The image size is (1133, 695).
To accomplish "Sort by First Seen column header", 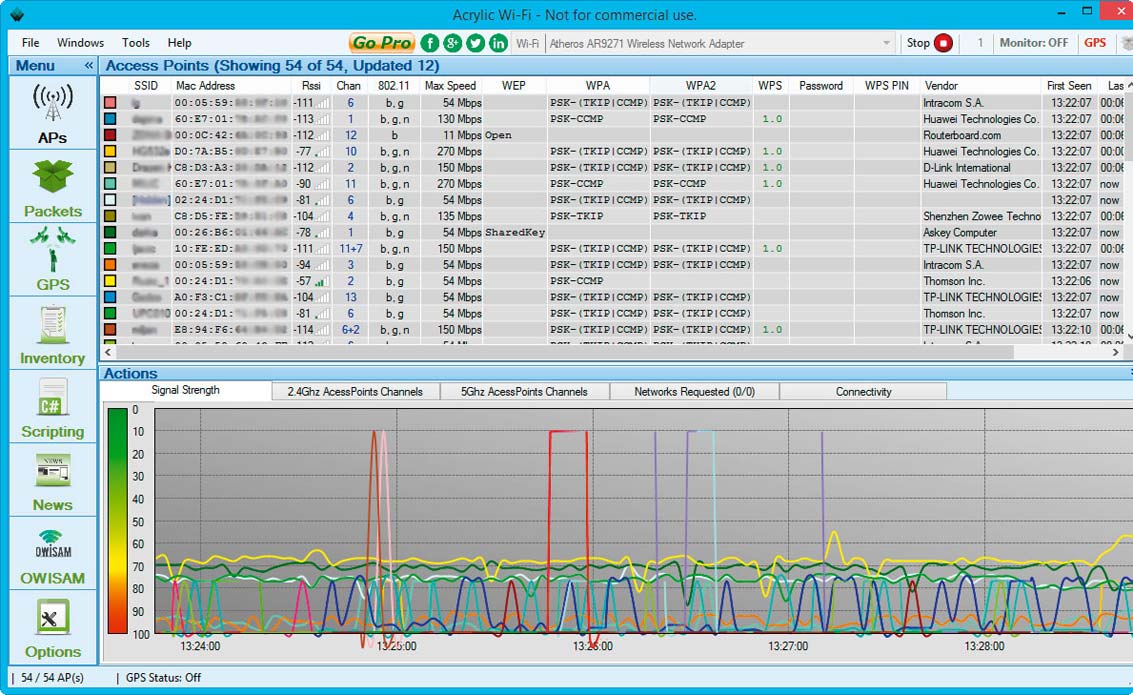I will pos(1069,85).
